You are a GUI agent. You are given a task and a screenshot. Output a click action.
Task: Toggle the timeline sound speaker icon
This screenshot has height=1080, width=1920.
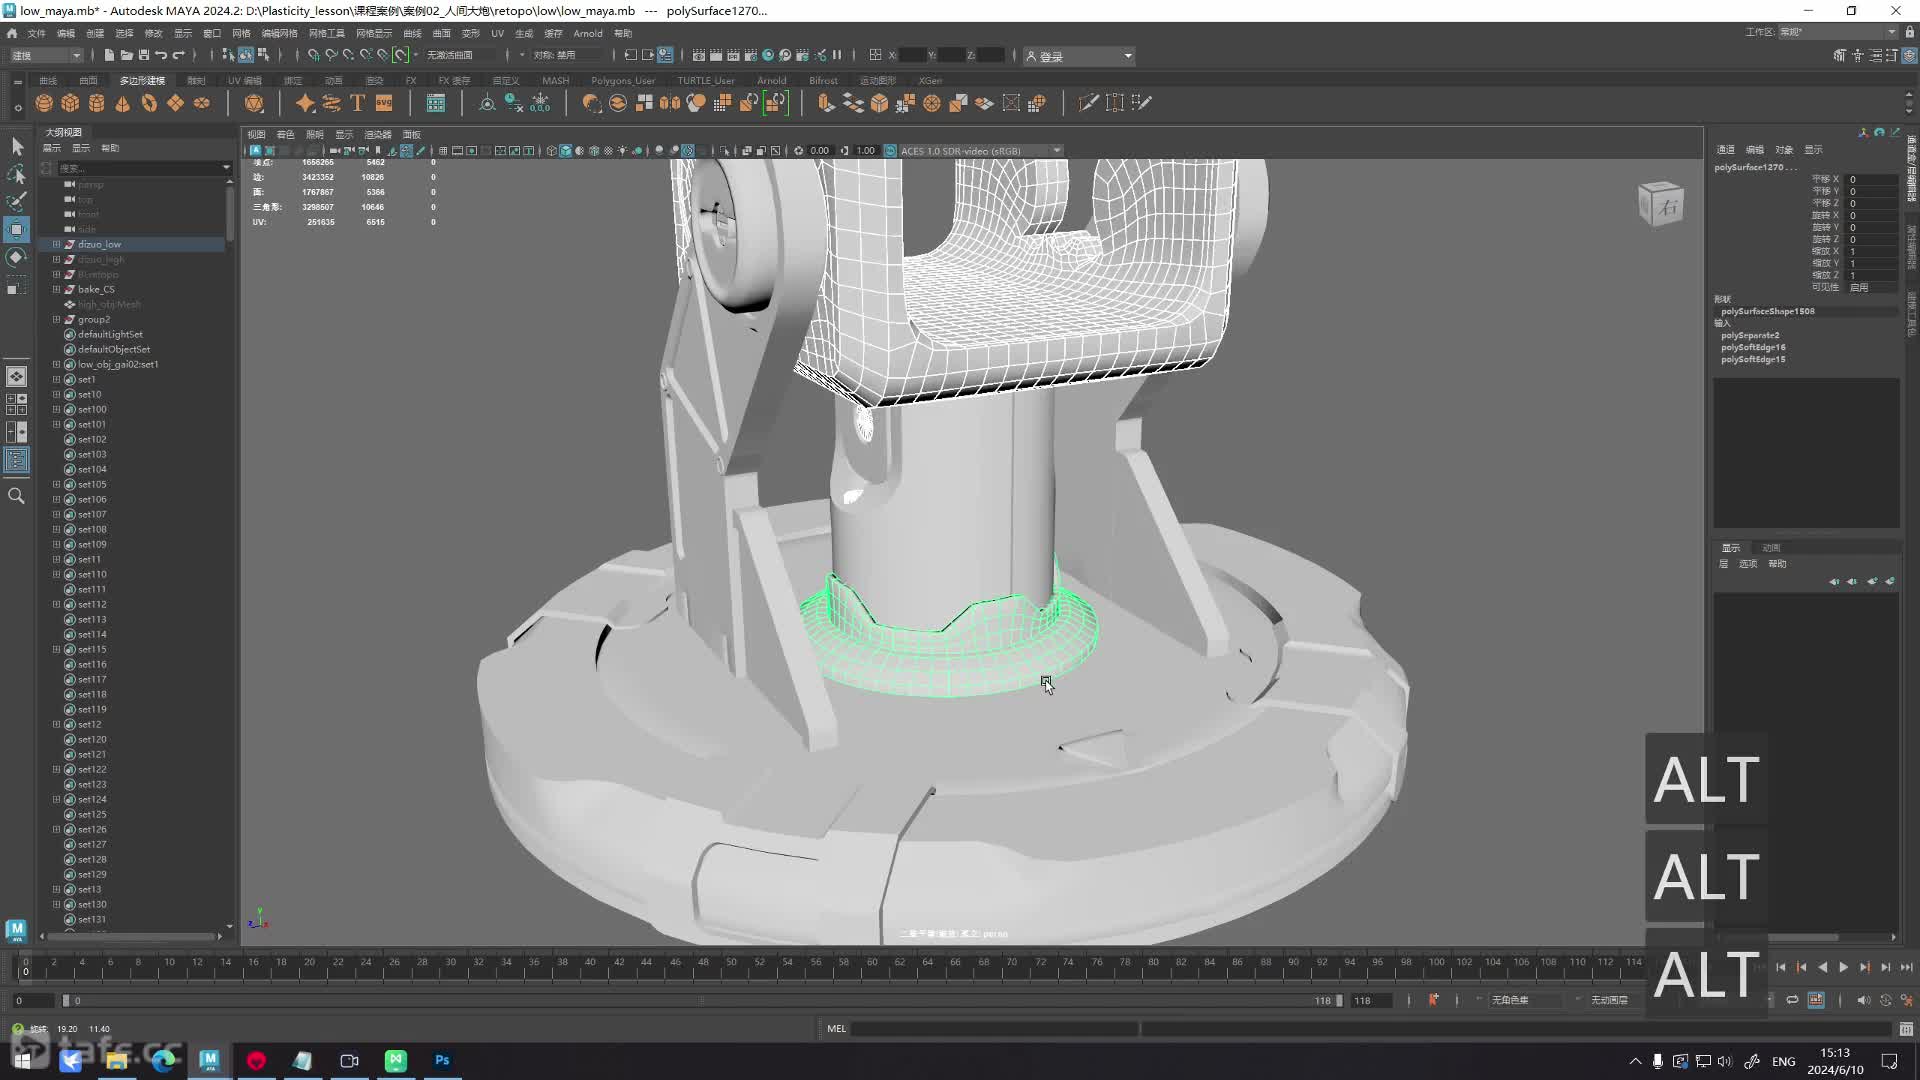(1862, 1000)
